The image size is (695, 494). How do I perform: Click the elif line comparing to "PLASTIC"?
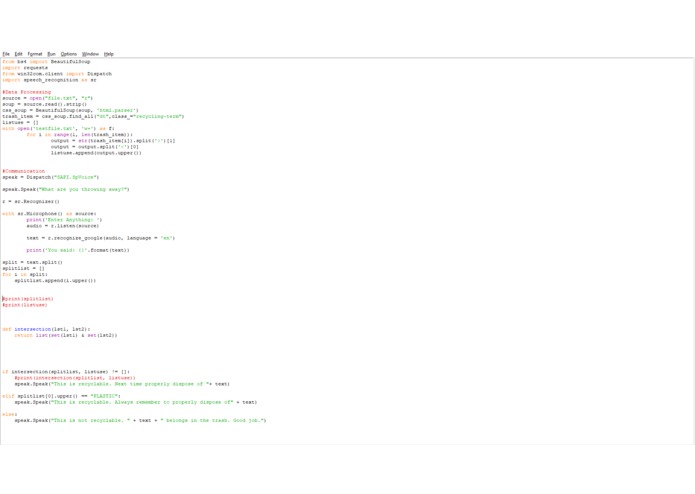coord(61,396)
